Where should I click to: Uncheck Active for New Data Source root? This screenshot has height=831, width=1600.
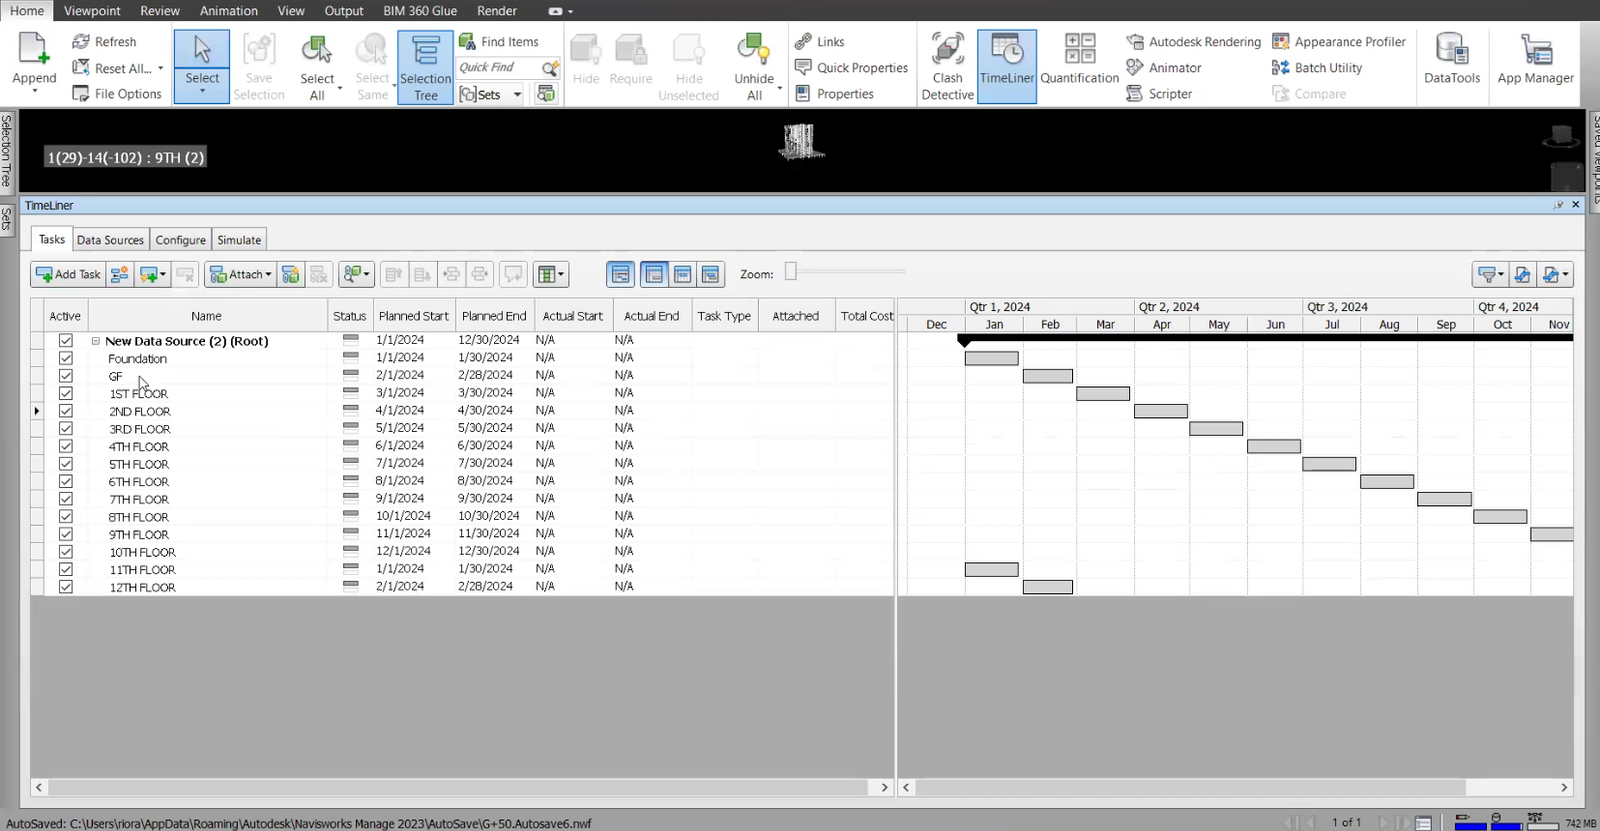[66, 341]
